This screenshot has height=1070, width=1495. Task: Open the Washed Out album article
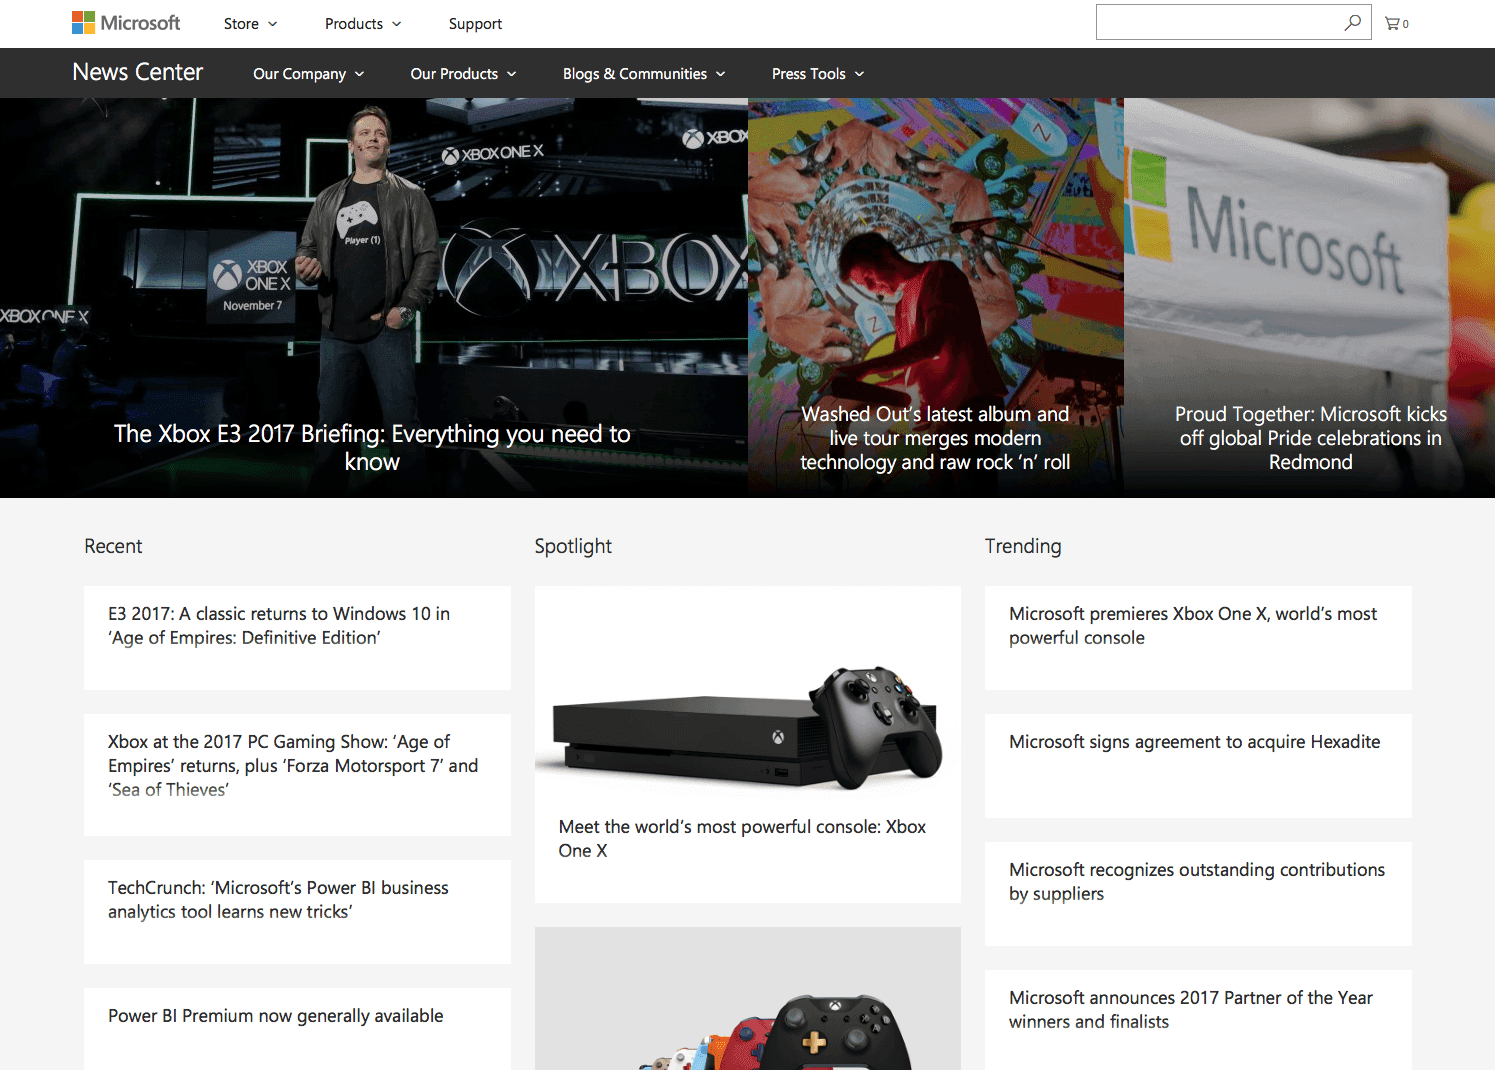935,438
